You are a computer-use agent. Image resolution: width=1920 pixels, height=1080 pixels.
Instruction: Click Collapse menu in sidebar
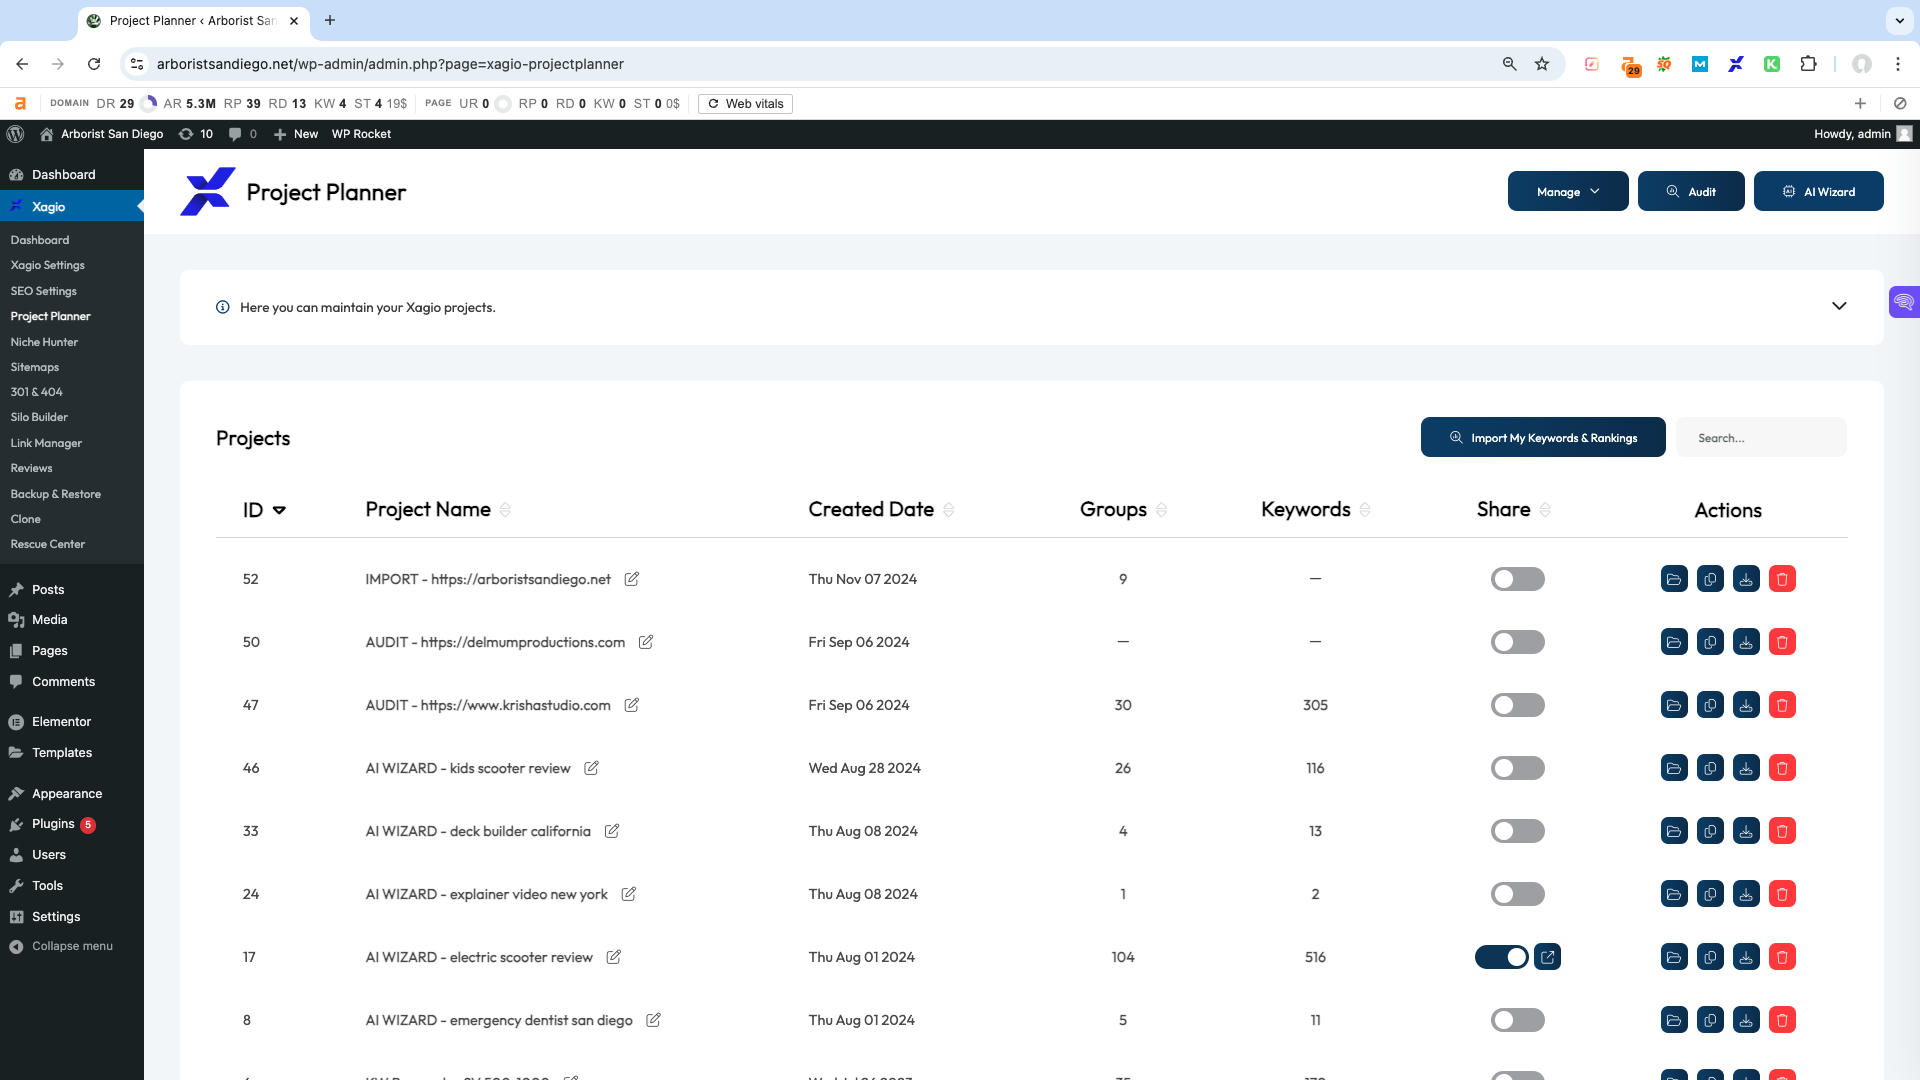pyautogui.click(x=71, y=946)
